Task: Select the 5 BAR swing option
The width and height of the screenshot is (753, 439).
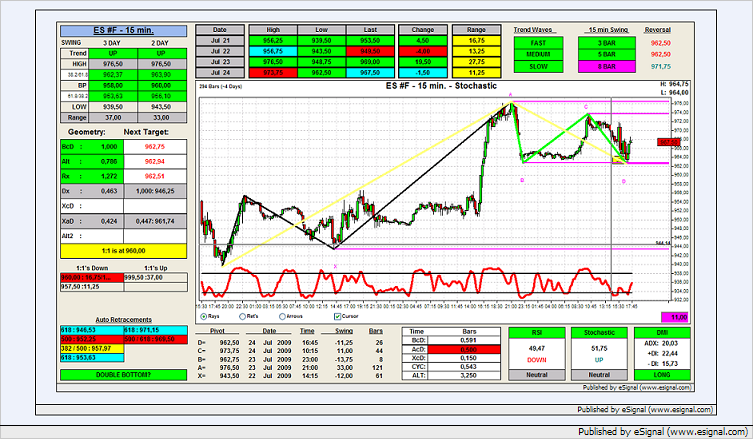Action: 606,54
